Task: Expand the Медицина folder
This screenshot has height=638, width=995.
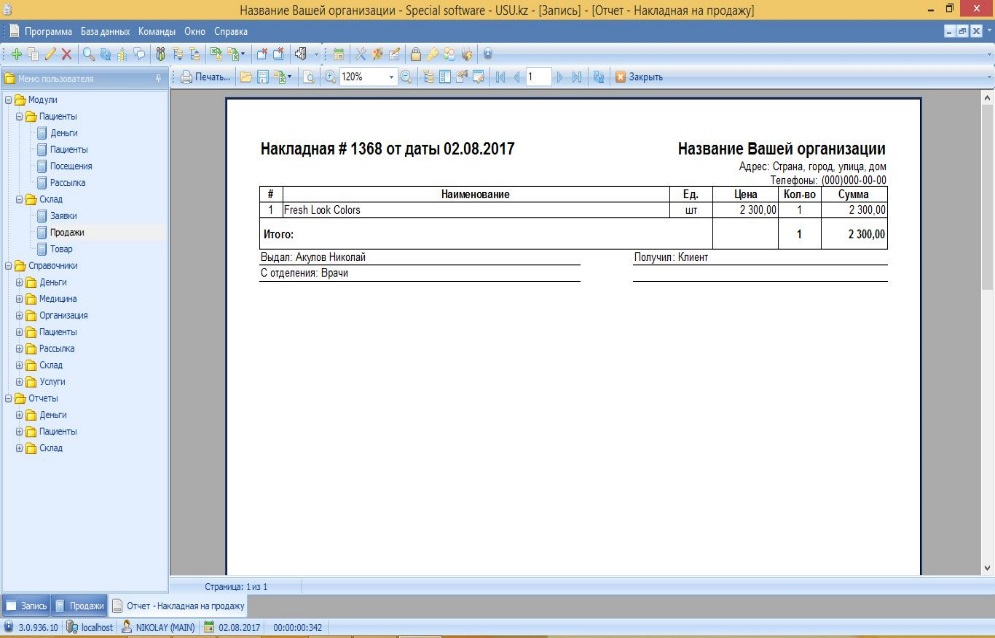Action: point(19,298)
